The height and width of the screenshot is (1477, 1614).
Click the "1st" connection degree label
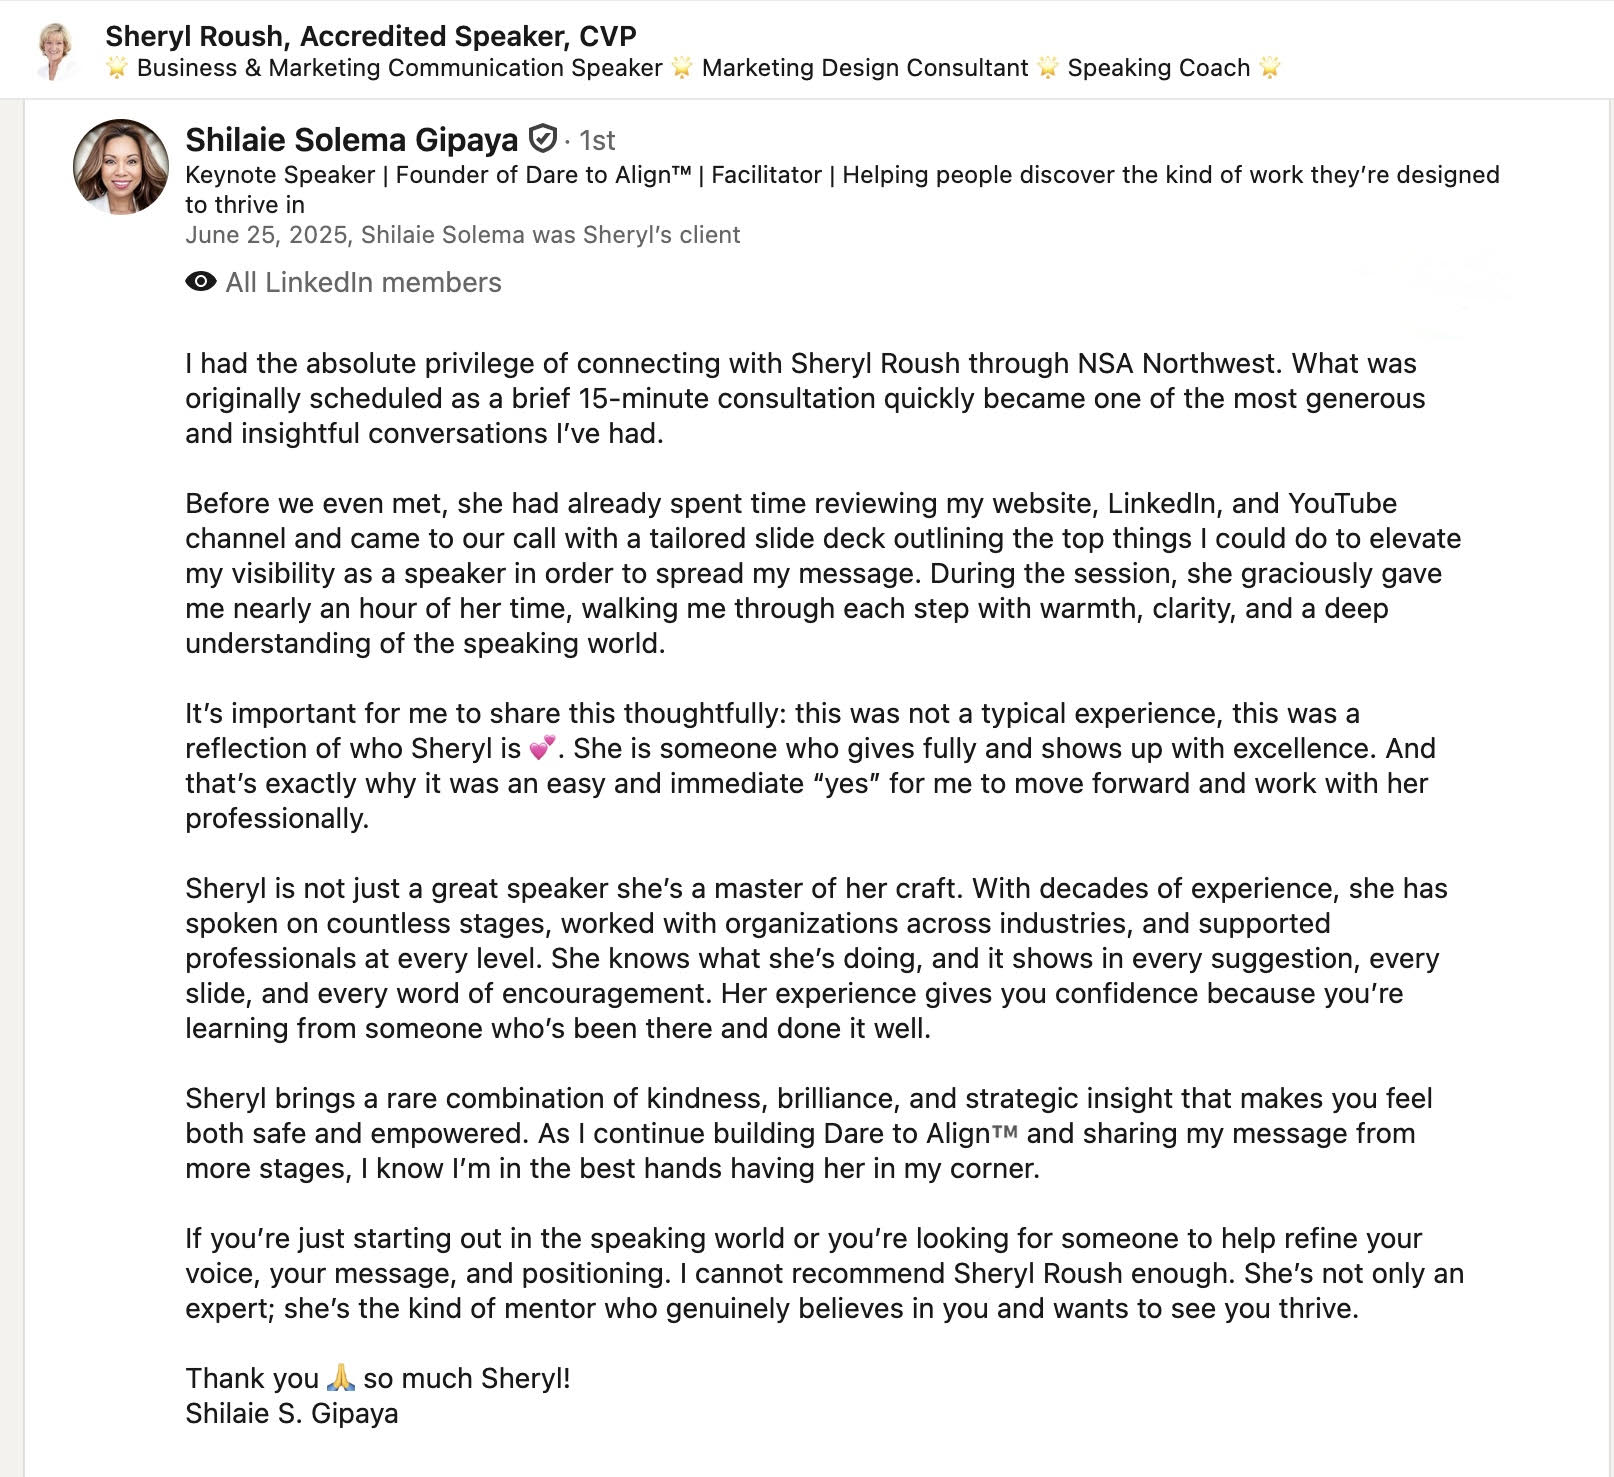pyautogui.click(x=597, y=141)
